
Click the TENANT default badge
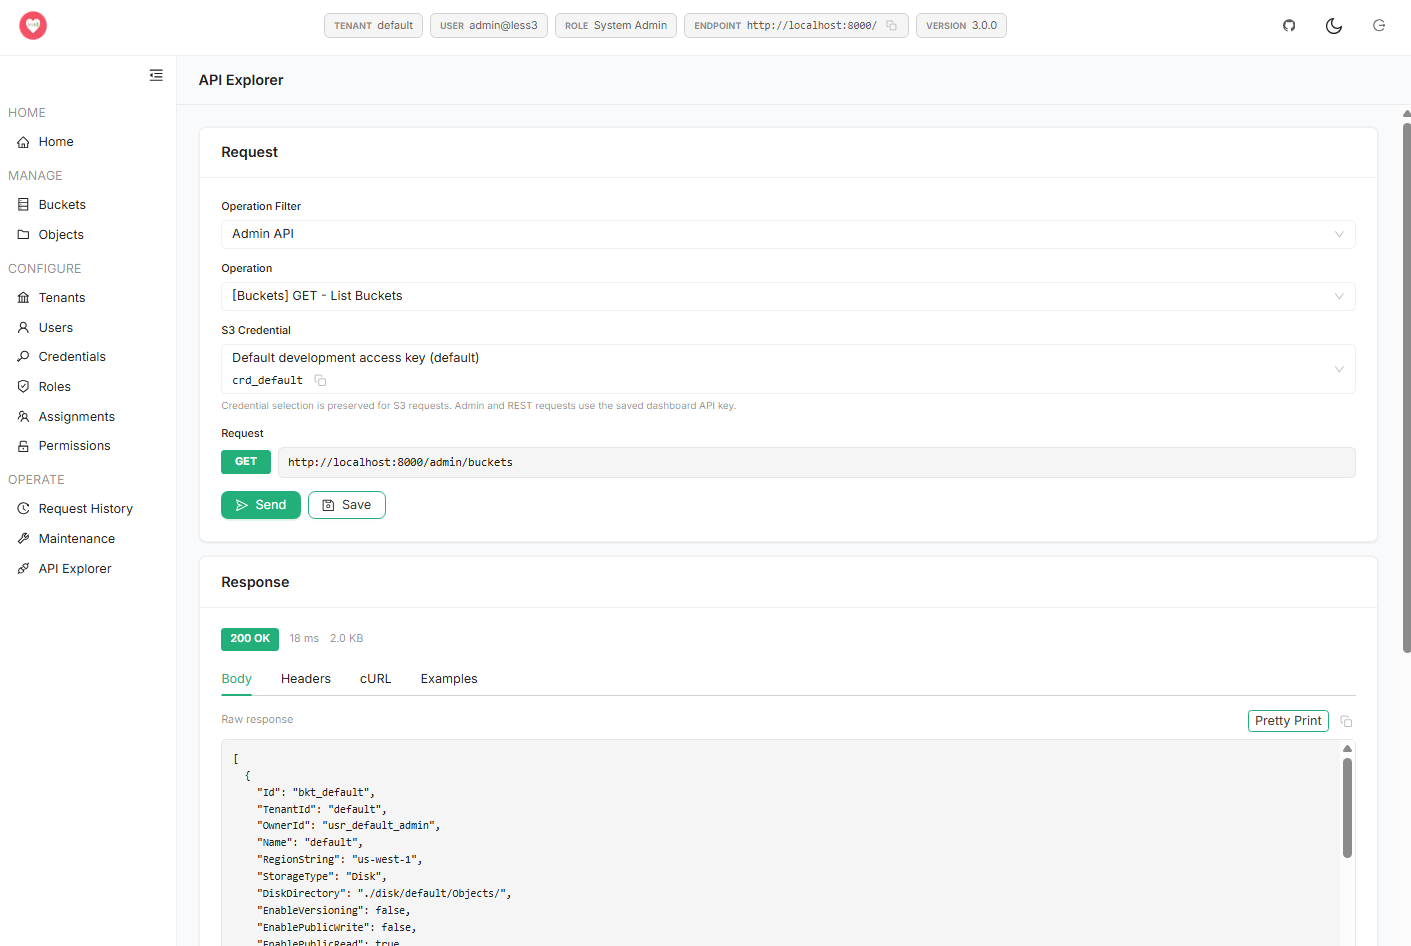[373, 25]
